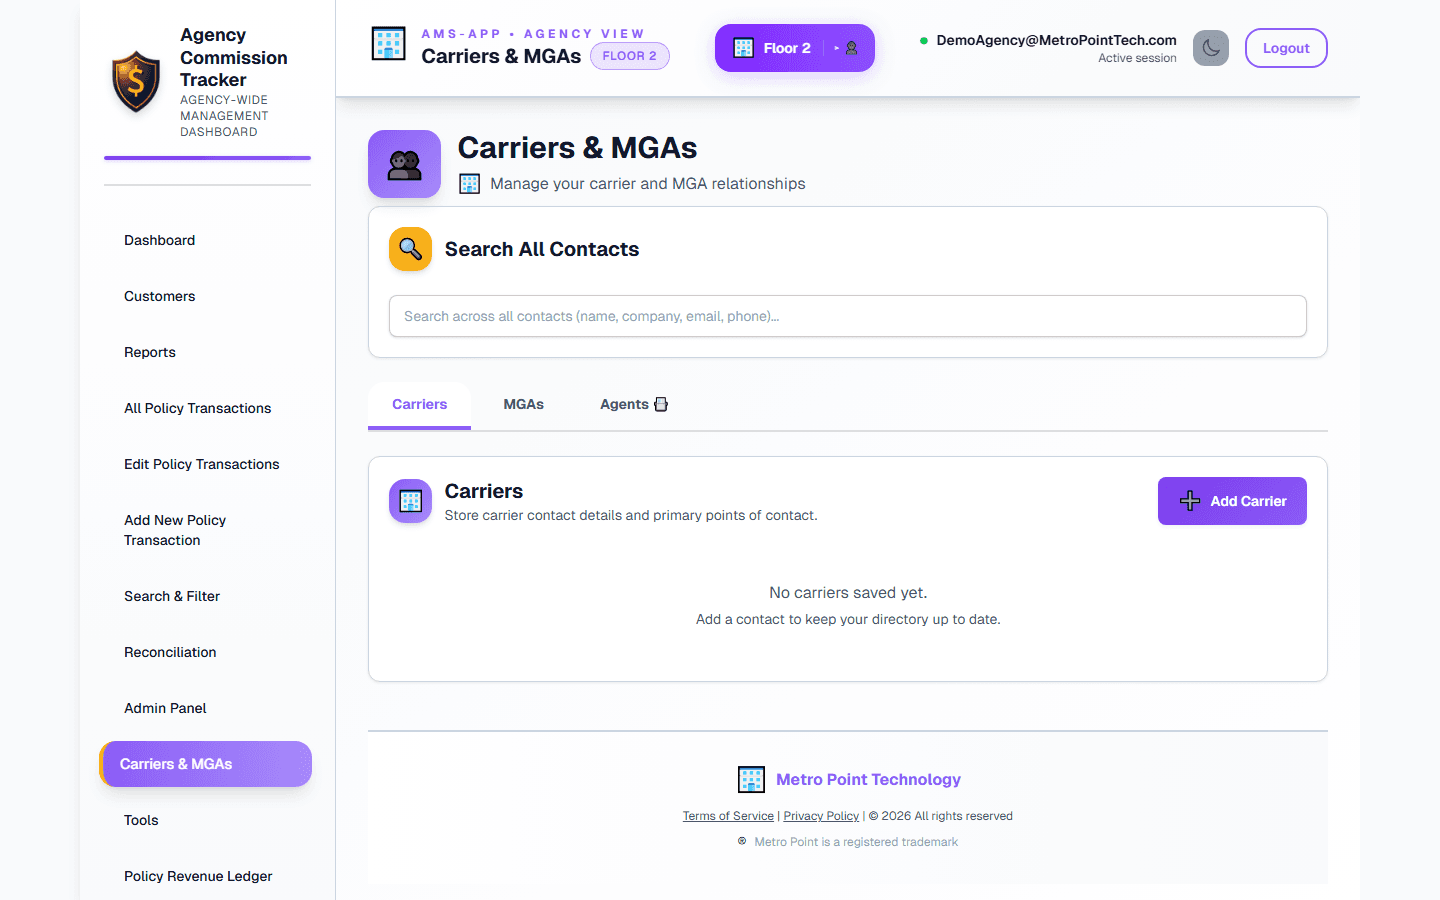
Task: Click the building icon beside the Carriers section title
Action: point(410,500)
